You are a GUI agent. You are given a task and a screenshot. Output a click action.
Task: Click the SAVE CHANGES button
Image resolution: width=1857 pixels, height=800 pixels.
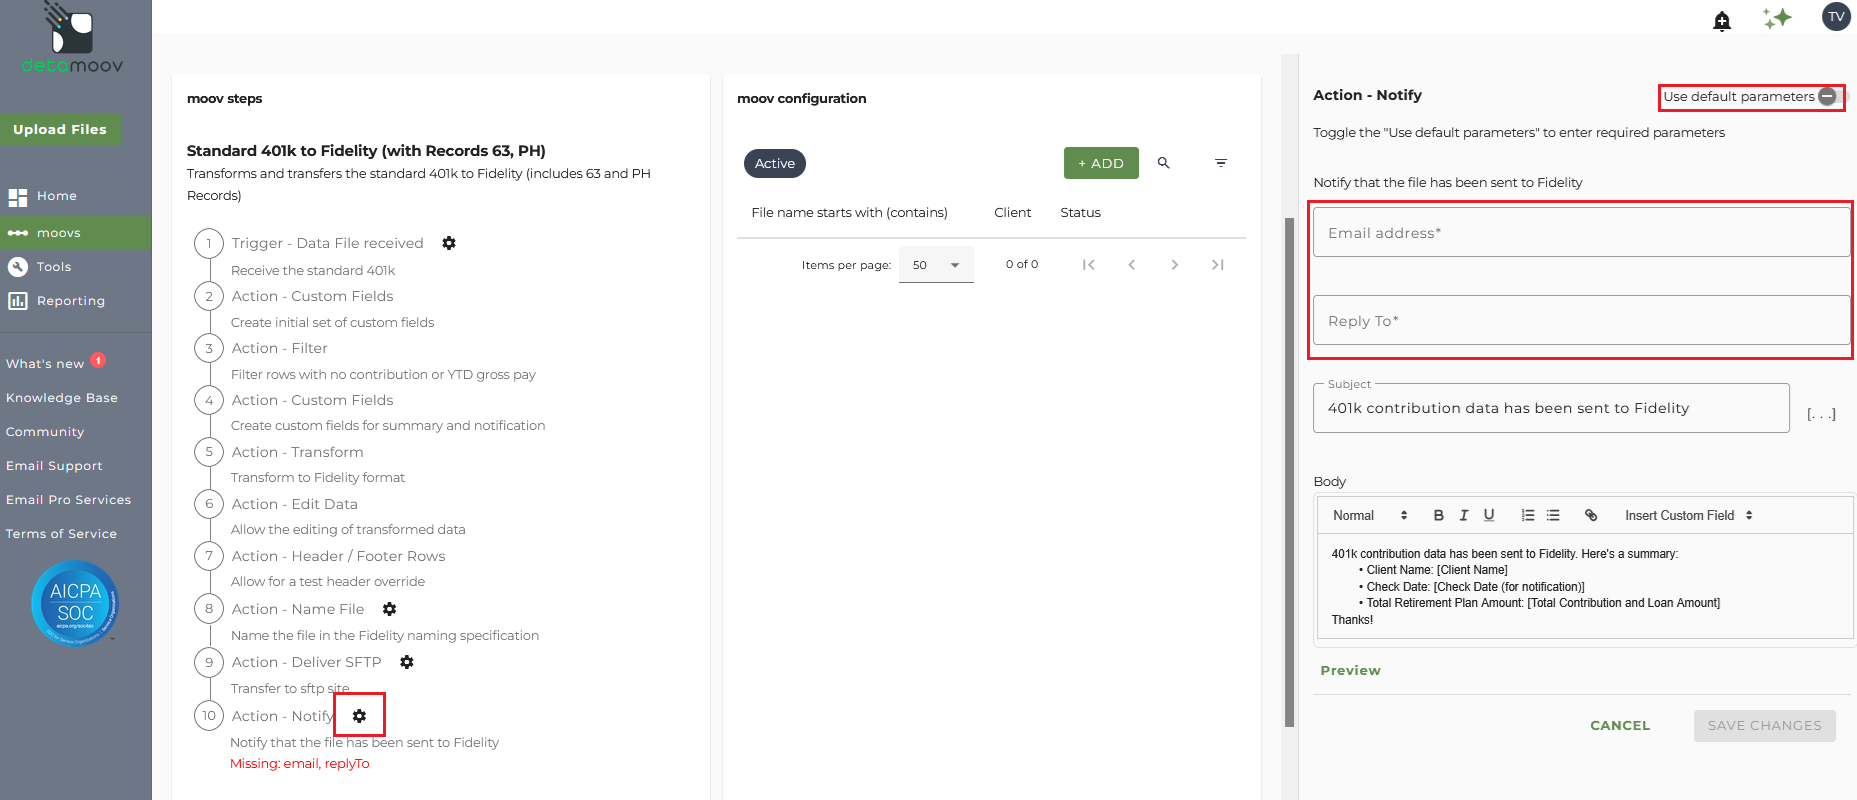(x=1765, y=726)
